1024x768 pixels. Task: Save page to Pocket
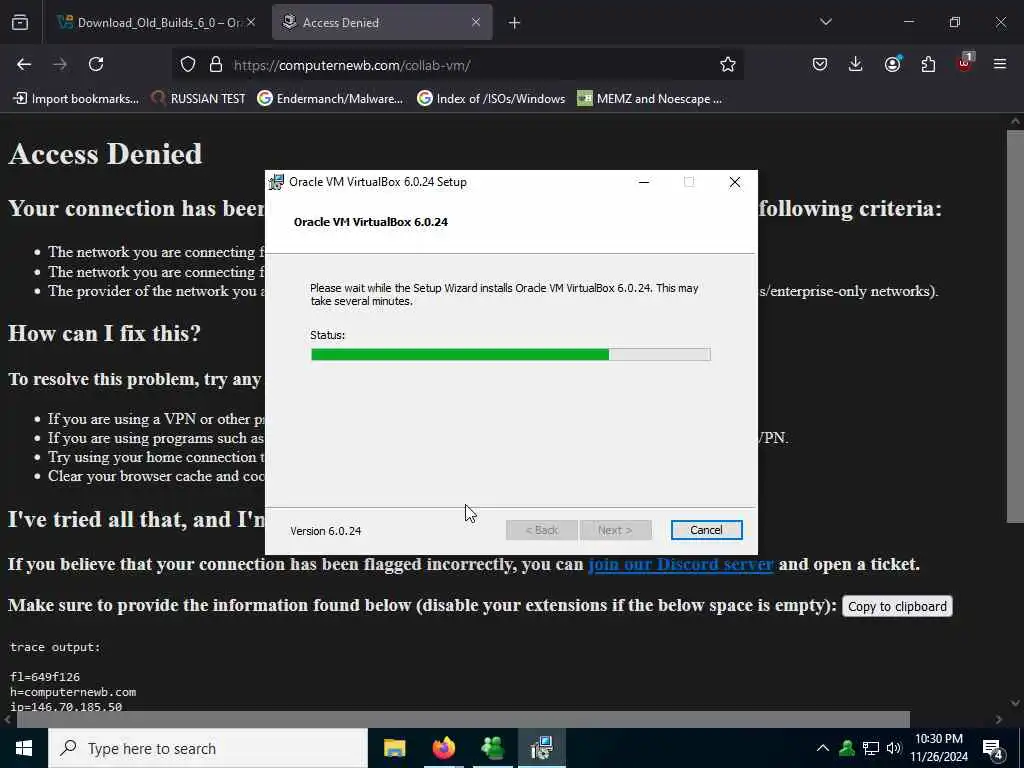(820, 64)
